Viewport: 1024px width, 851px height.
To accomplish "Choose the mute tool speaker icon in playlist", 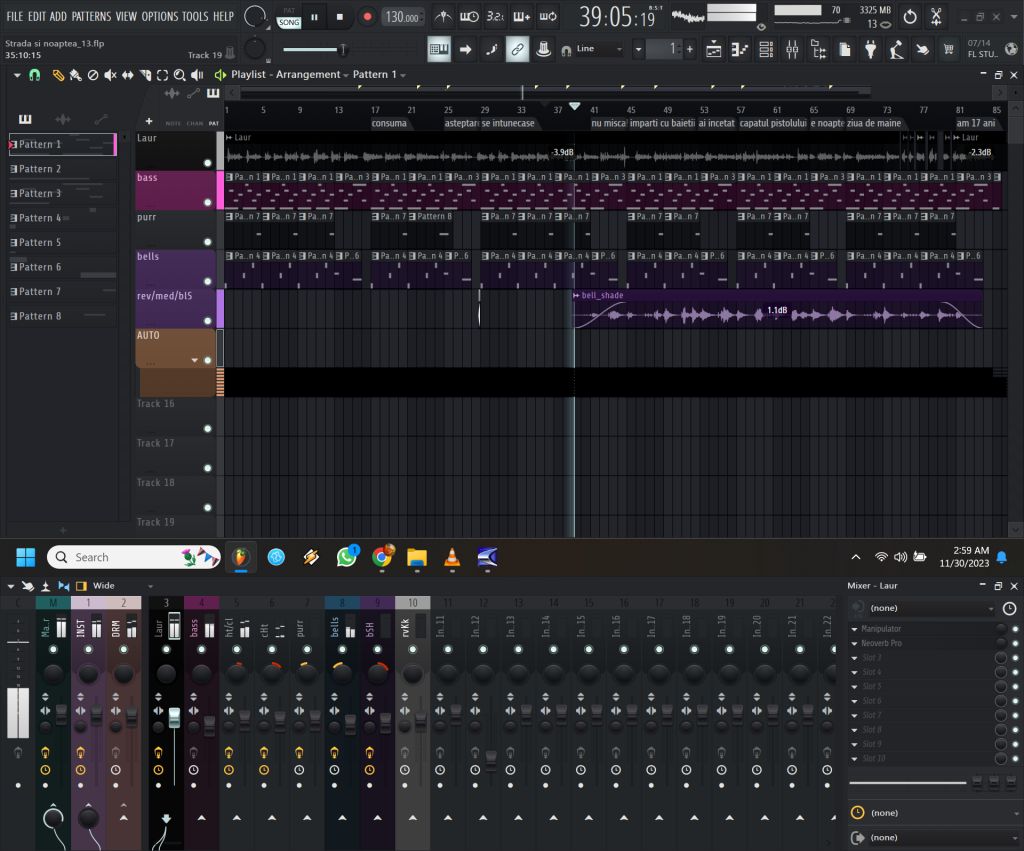I will point(111,75).
